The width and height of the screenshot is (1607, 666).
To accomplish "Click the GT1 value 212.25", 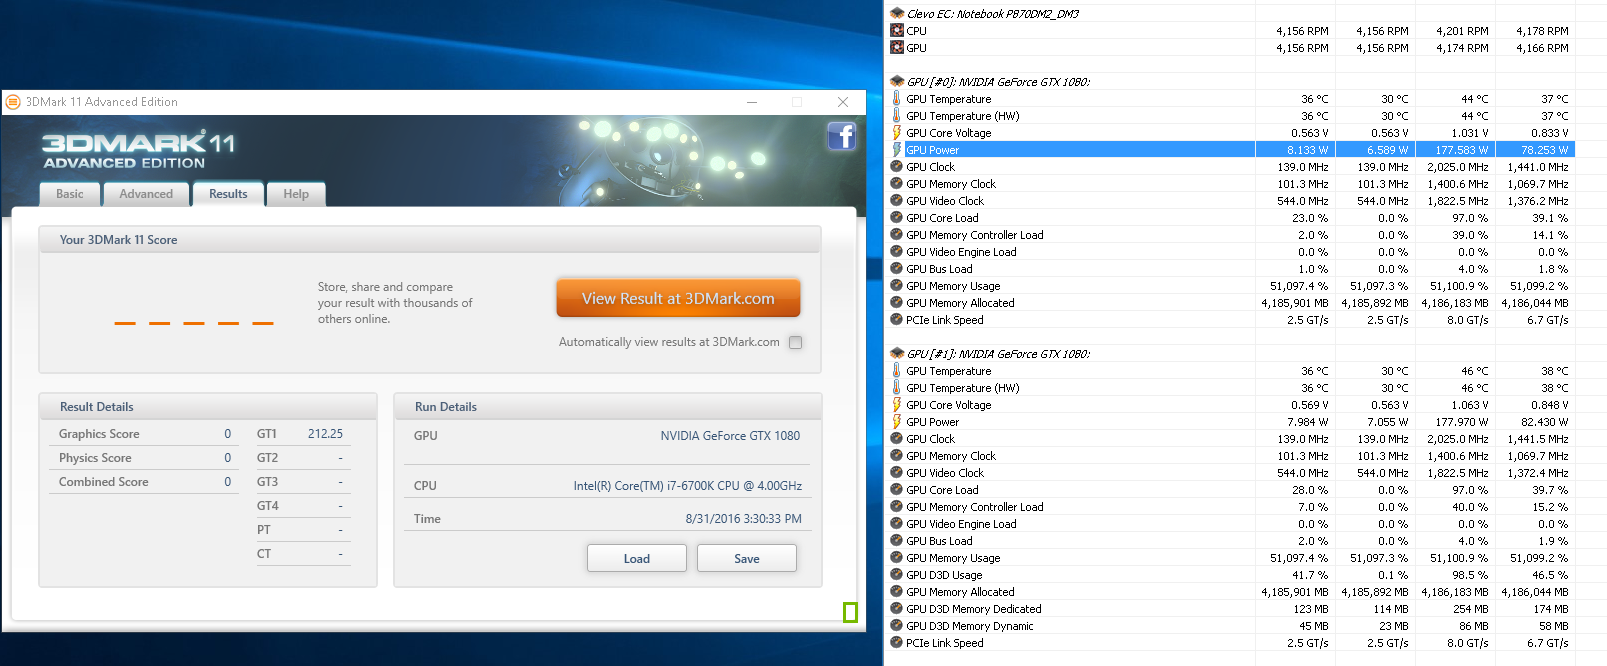I will (325, 434).
